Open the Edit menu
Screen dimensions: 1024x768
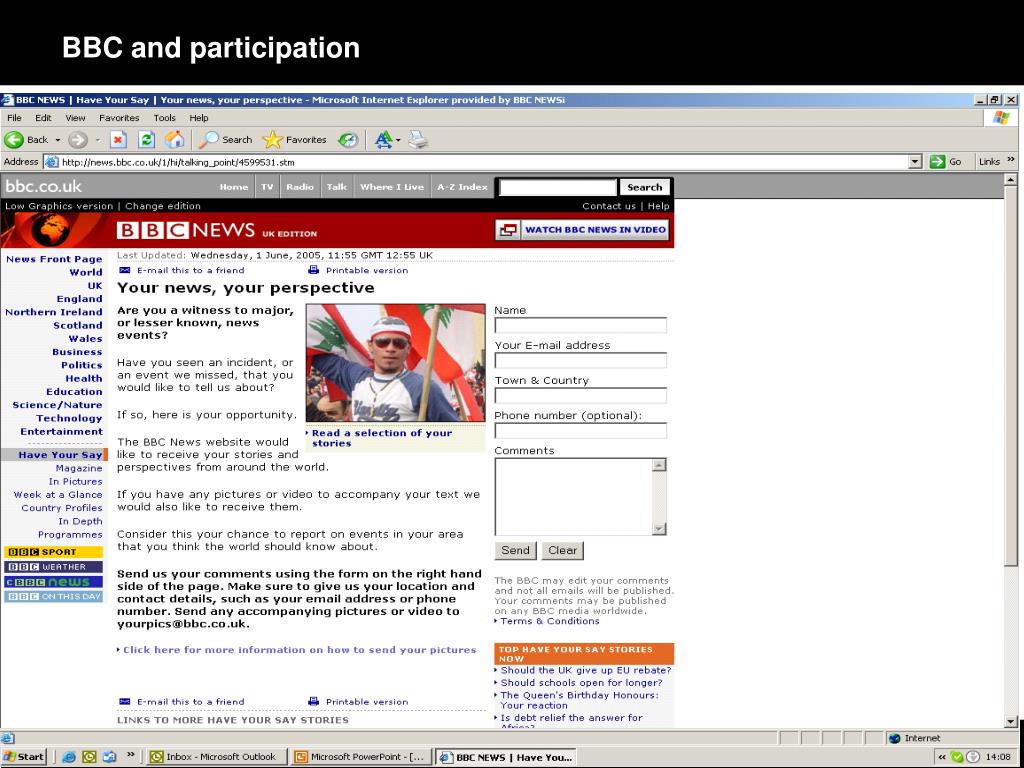point(43,118)
